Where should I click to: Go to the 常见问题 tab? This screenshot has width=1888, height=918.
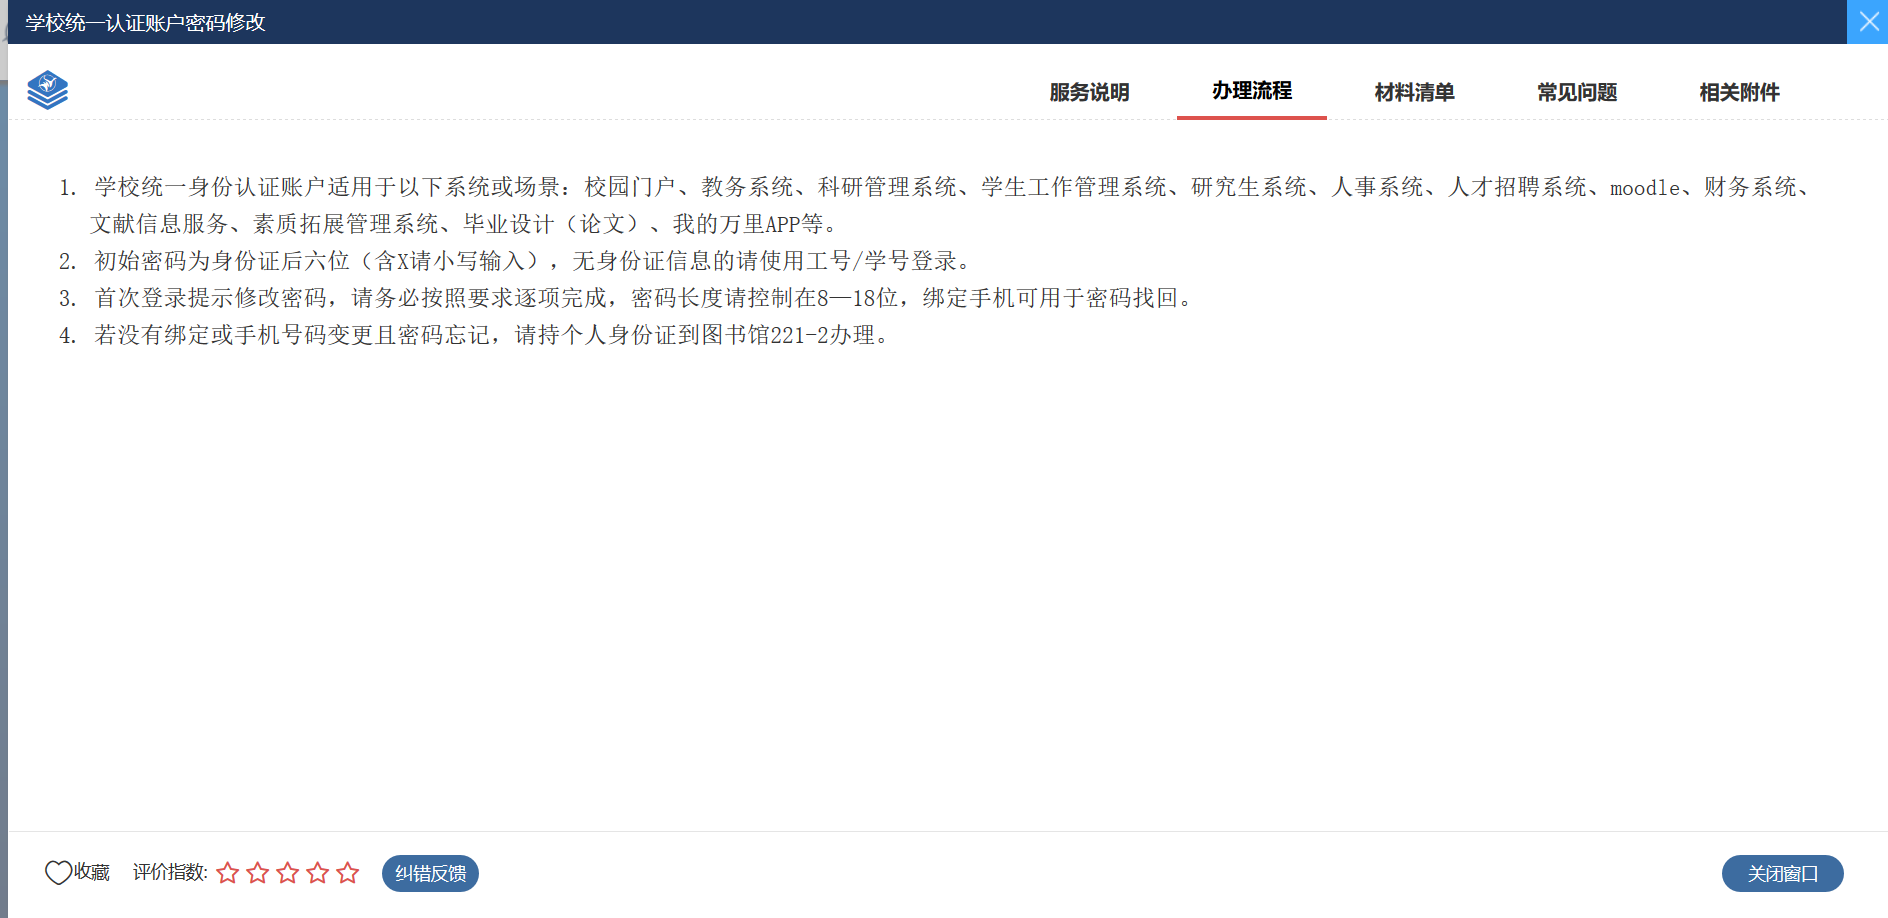[1577, 92]
